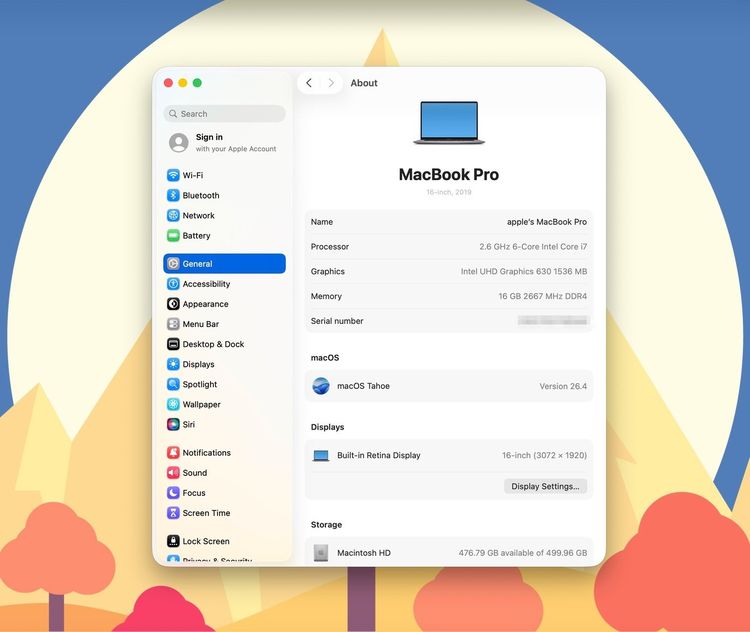
Task: Click the green Battery icon
Action: tap(173, 235)
